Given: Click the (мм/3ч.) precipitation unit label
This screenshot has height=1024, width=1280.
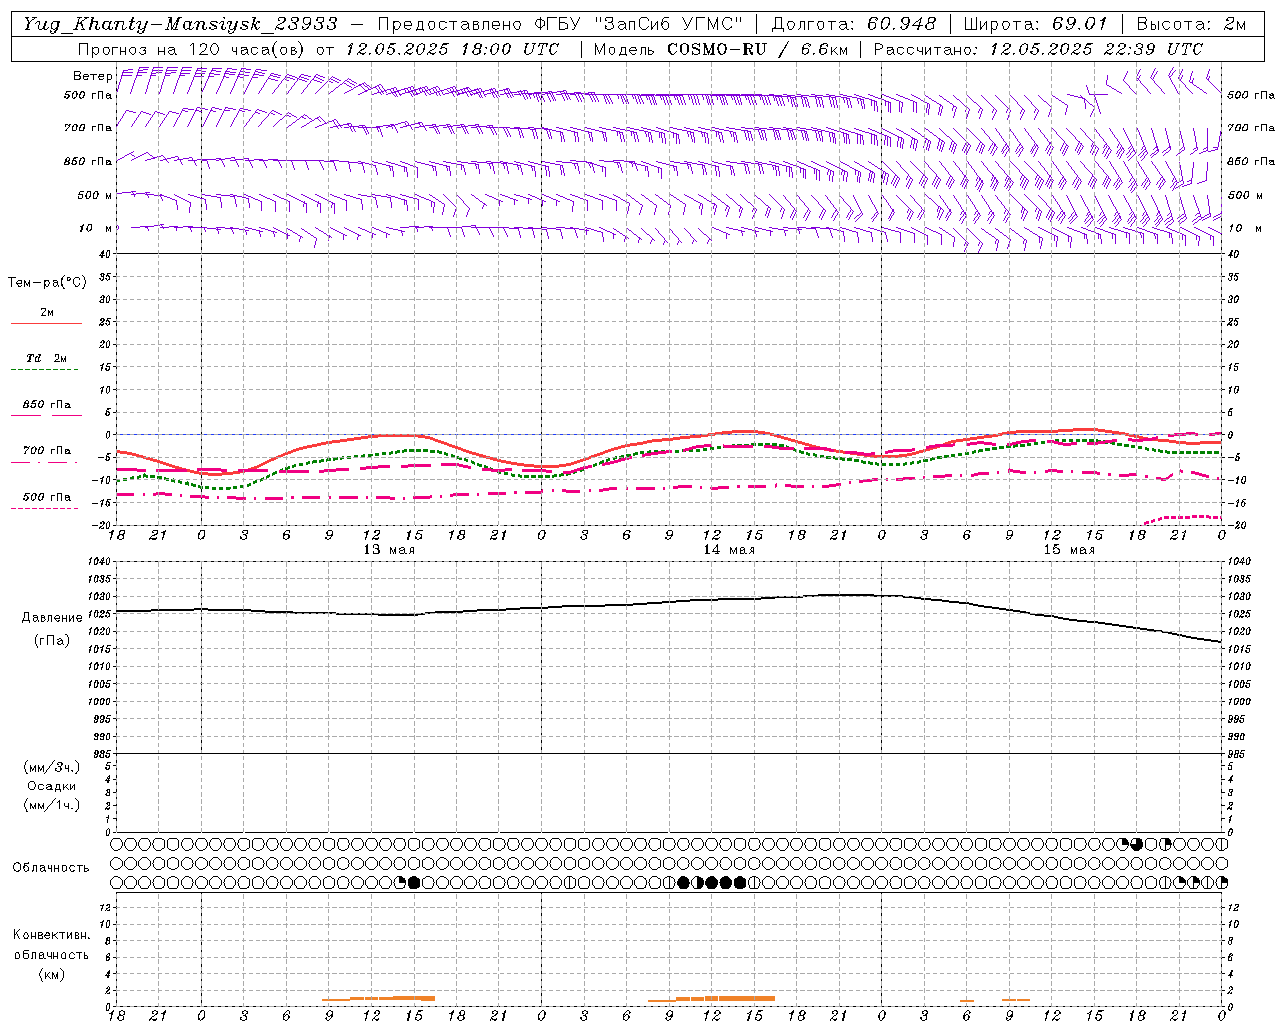Looking at the screenshot, I should tap(52, 767).
